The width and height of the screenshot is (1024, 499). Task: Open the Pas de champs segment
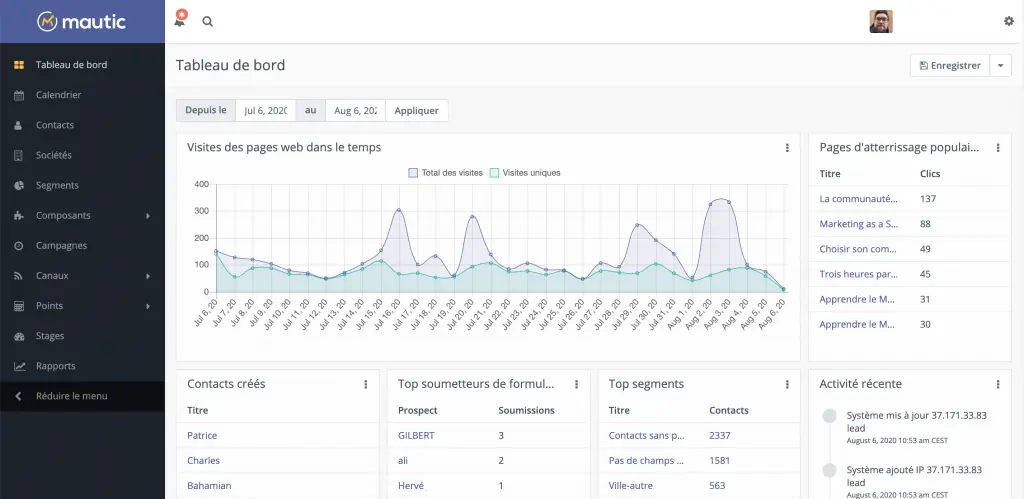pyautogui.click(x=647, y=460)
